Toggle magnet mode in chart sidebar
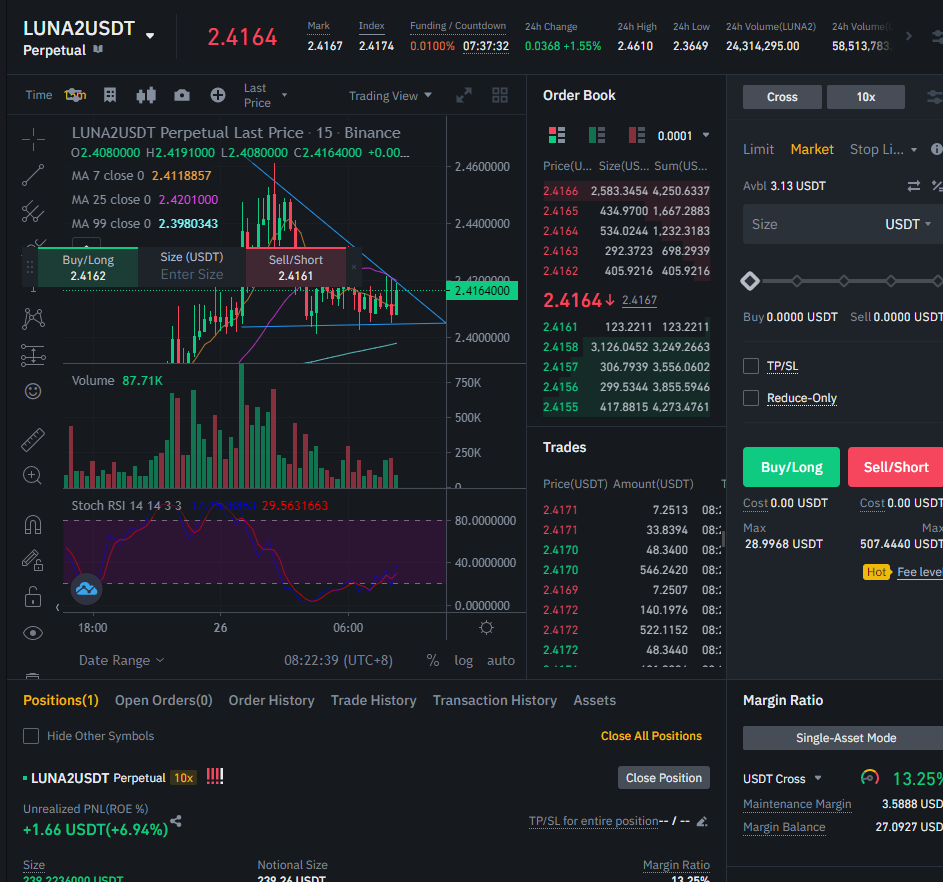The image size is (943, 882). 33,524
